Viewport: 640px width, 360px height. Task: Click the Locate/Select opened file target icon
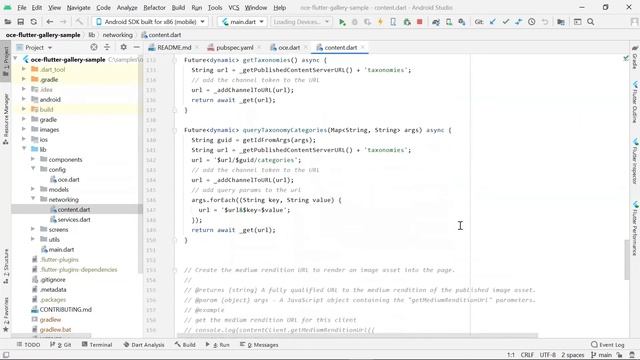click(94, 47)
